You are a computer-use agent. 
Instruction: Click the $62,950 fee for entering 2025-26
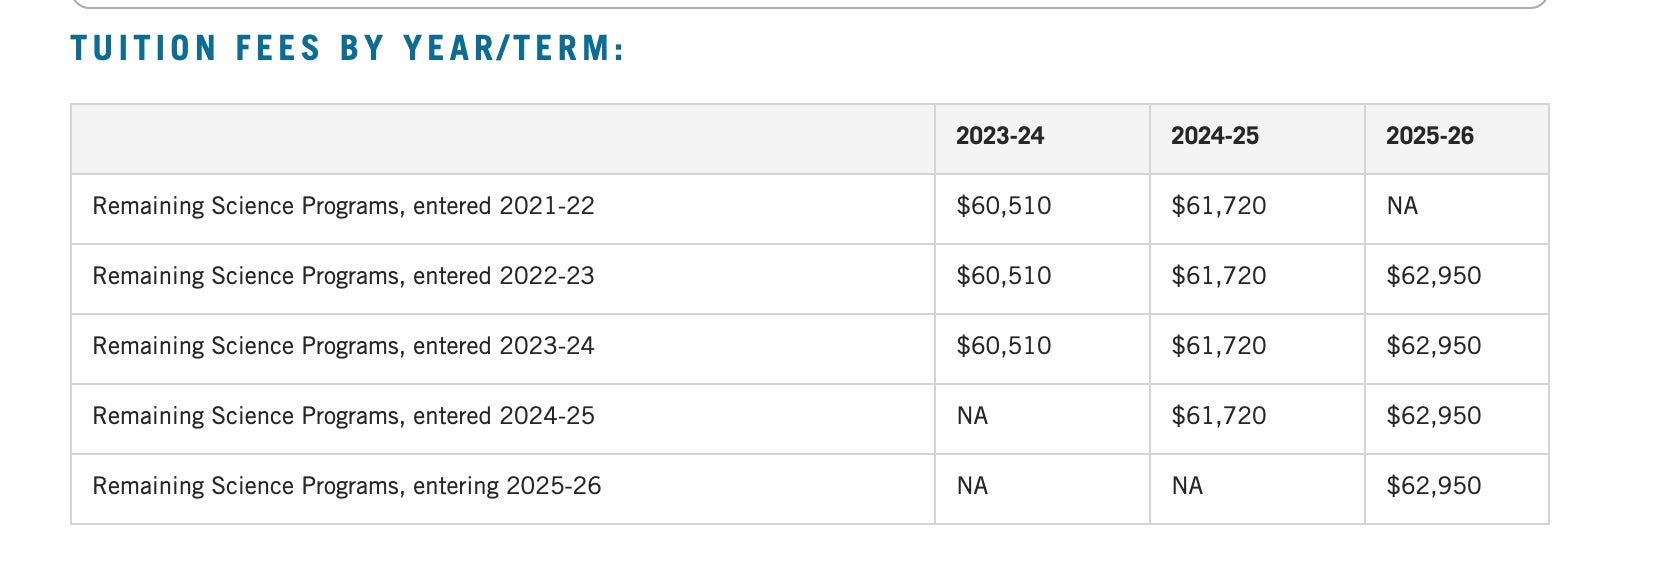point(1433,486)
